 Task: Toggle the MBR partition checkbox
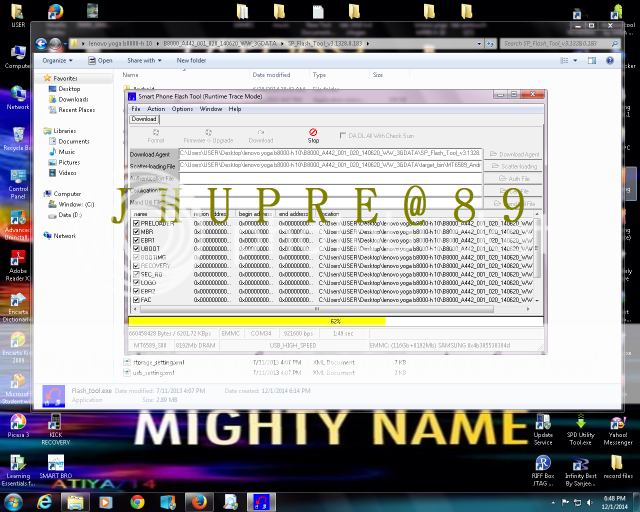pos(137,230)
